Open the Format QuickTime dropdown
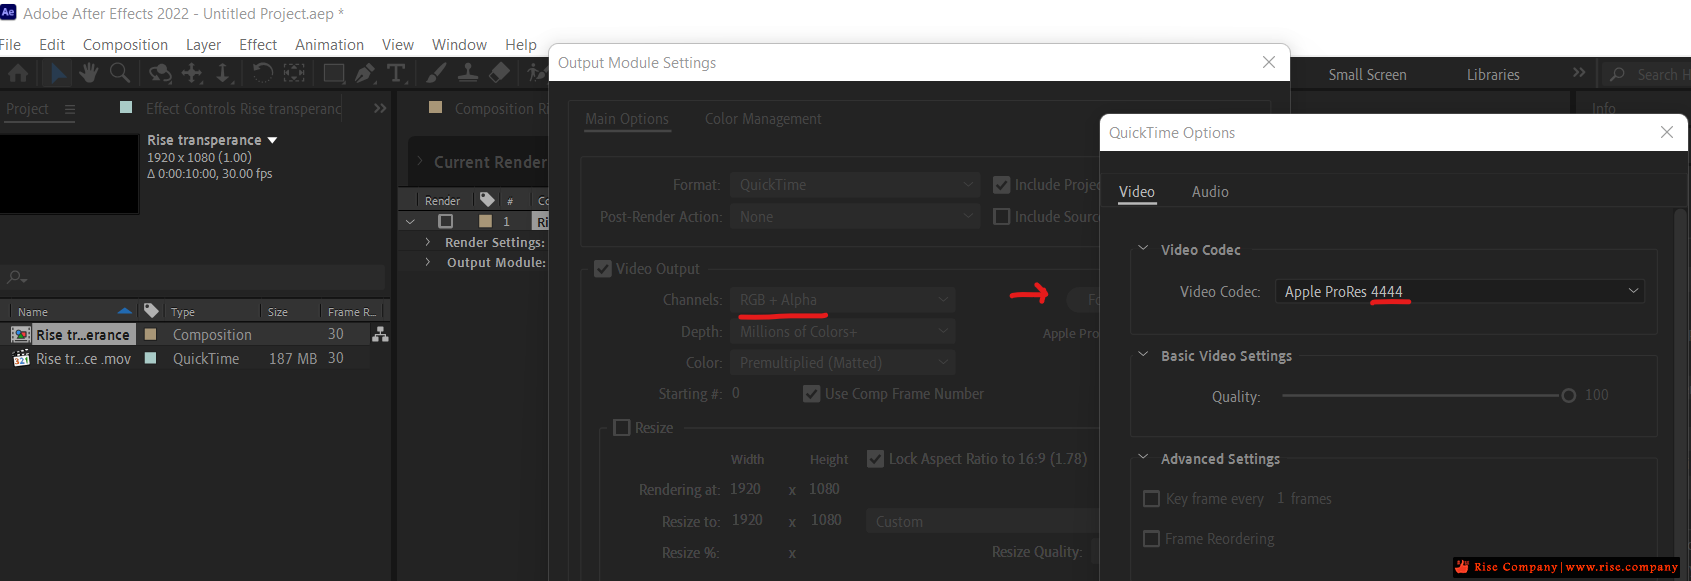The image size is (1691, 581). click(x=854, y=185)
